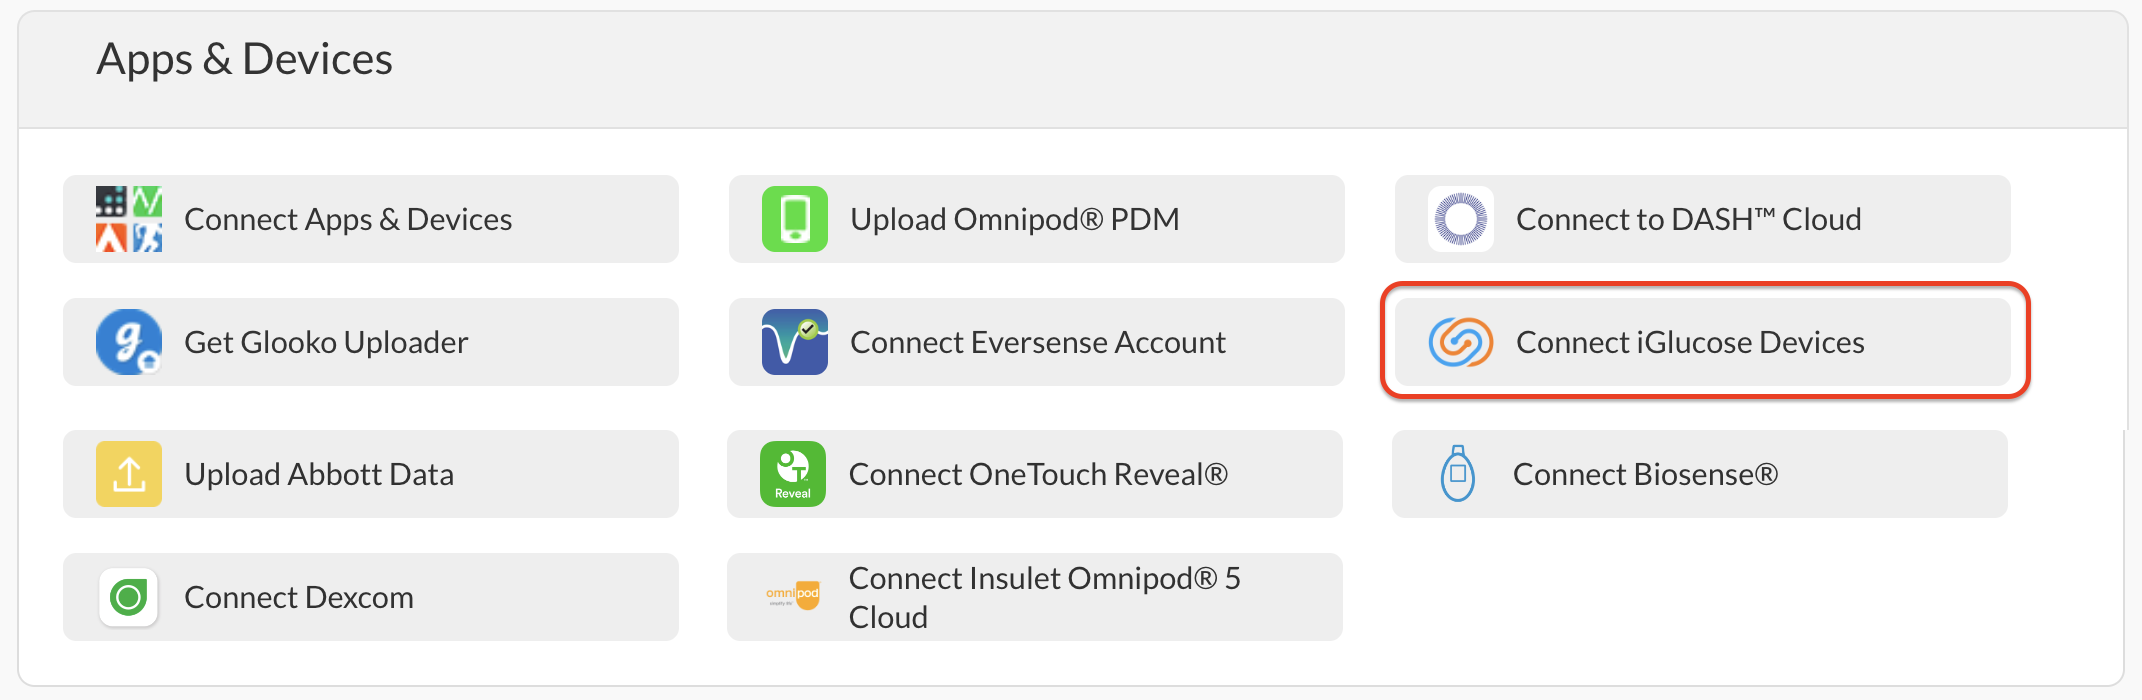Select Upload Omnipod® PDM option
This screenshot has width=2142, height=700.
point(1037,219)
